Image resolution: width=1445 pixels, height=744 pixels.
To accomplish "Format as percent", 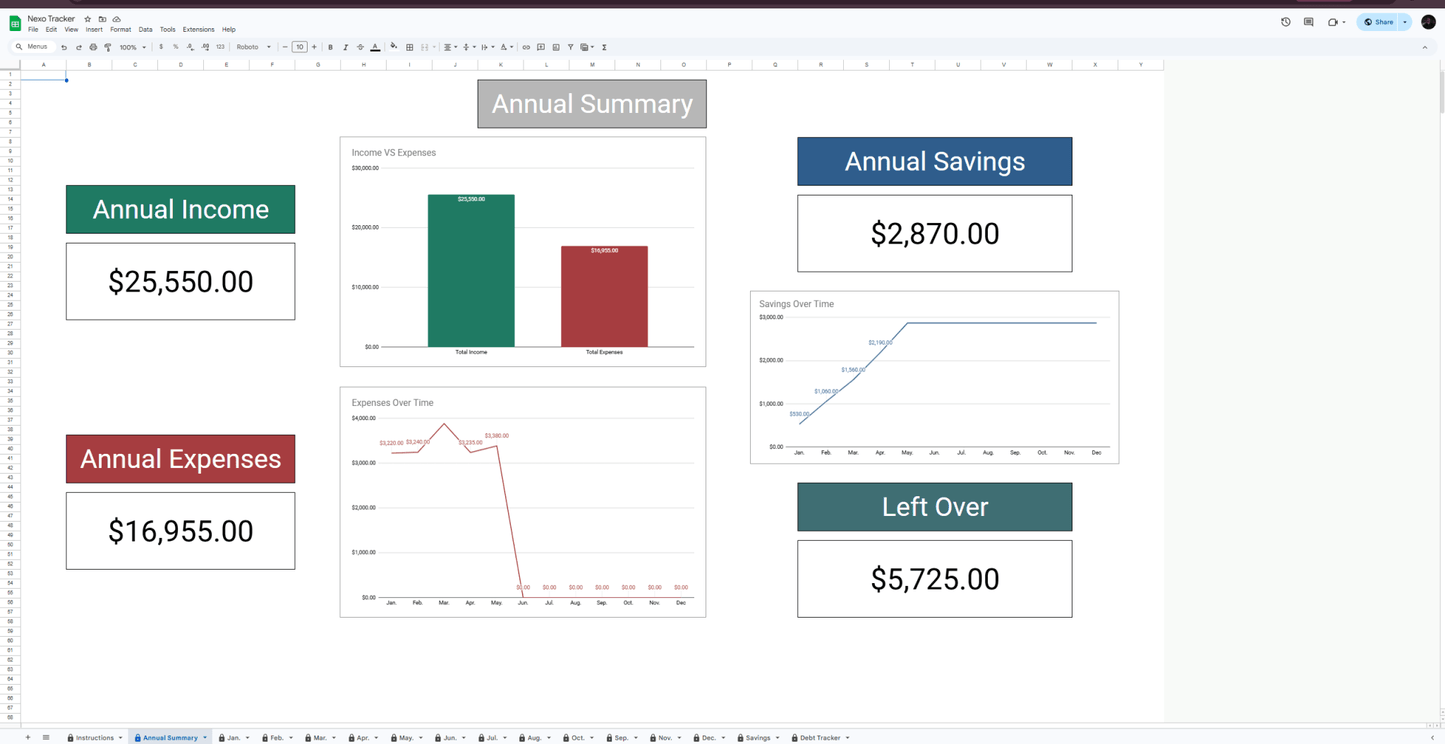I will 176,47.
